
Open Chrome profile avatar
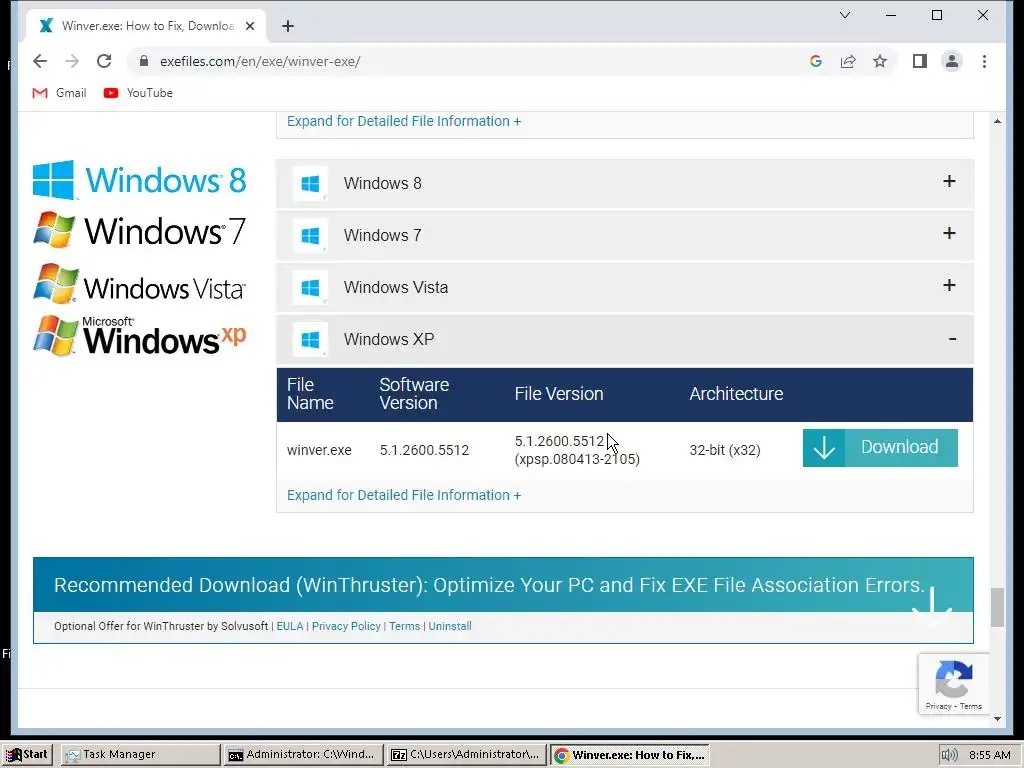click(952, 61)
